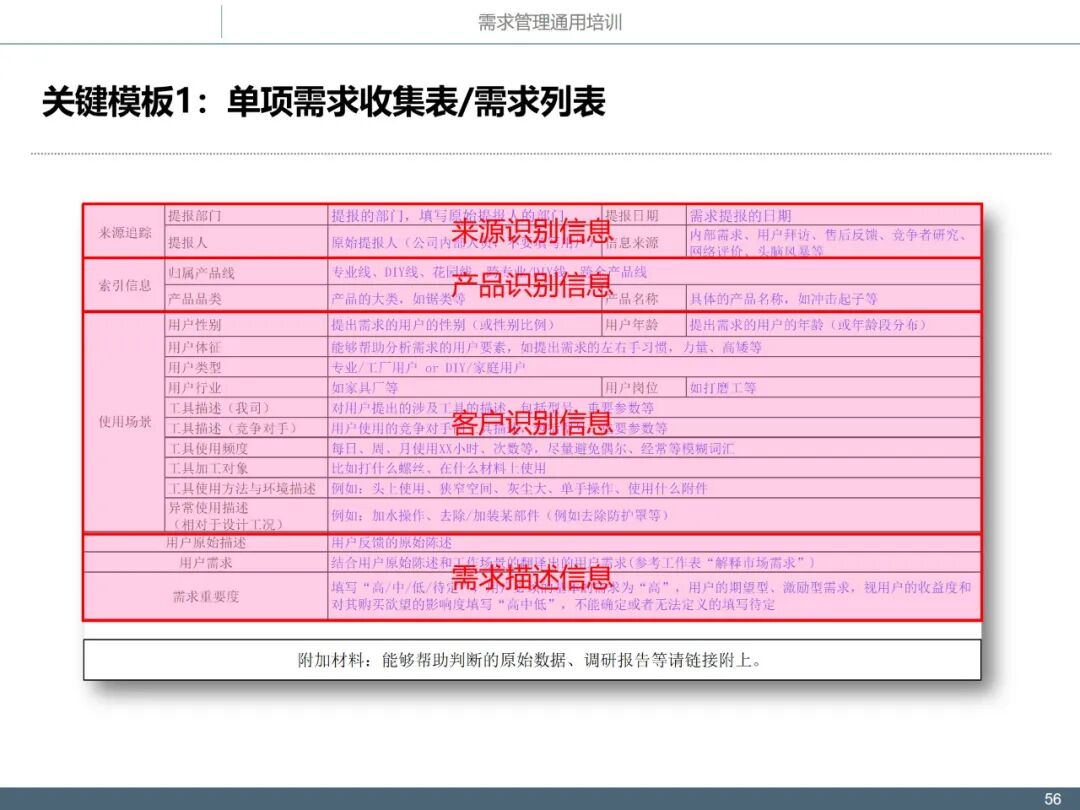Select the 归属产品线 cell
The image size is (1080, 810).
point(247,272)
